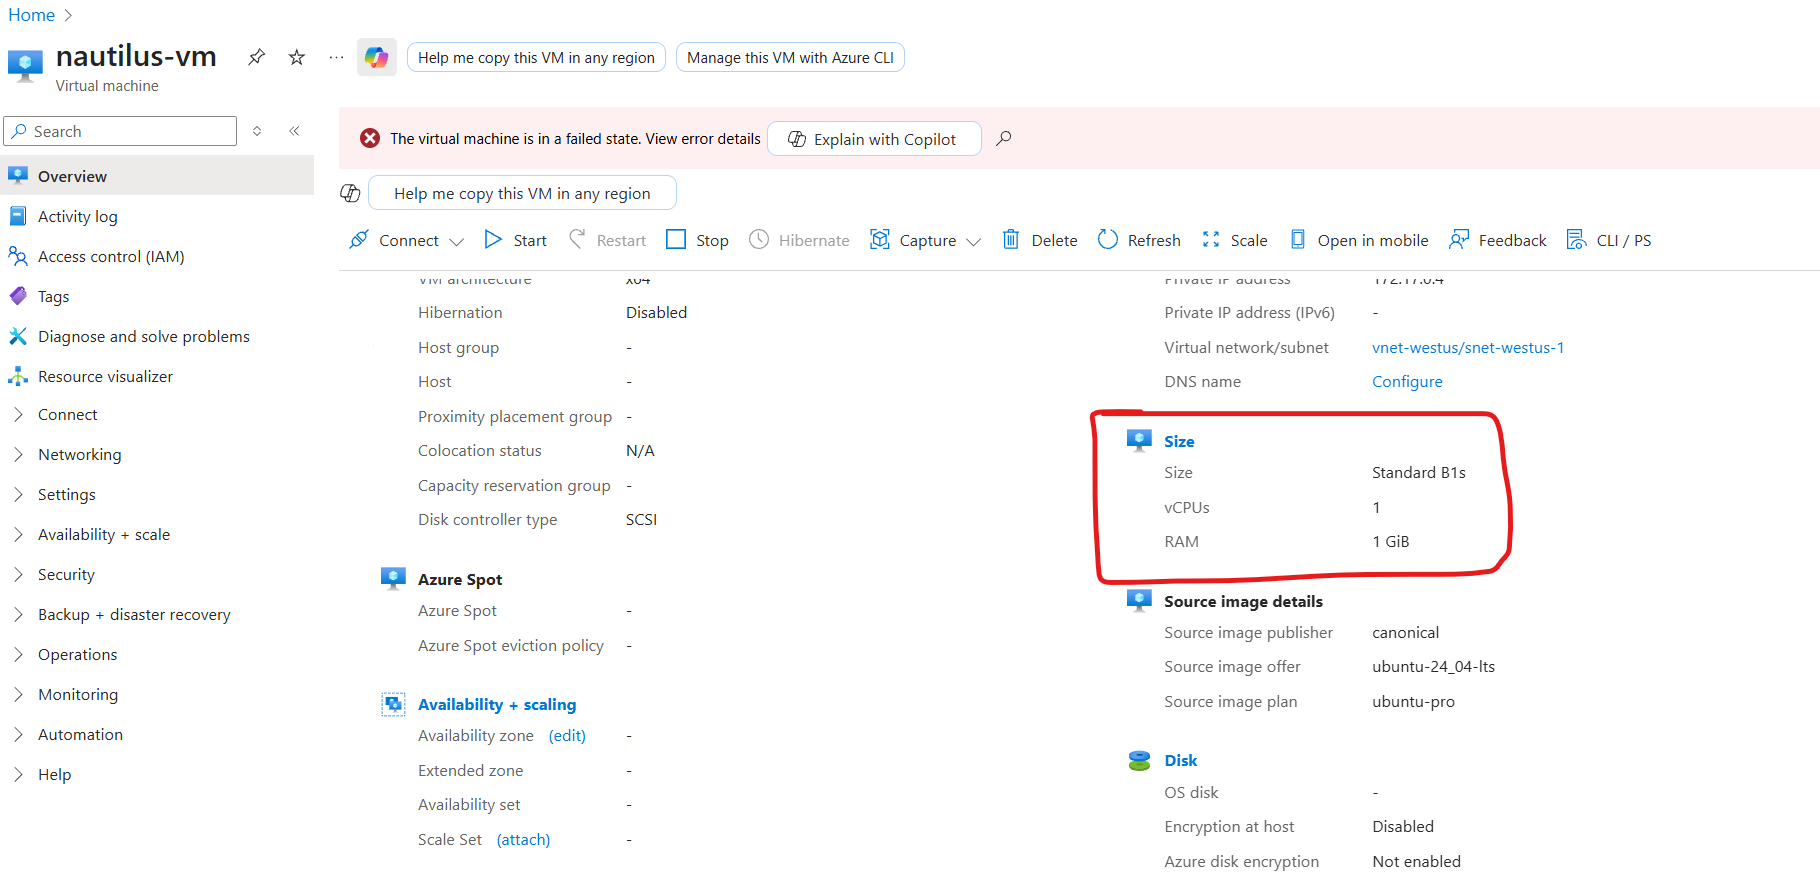The width and height of the screenshot is (1820, 882).
Task: Select Diagnose and solve problems
Action: click(144, 337)
